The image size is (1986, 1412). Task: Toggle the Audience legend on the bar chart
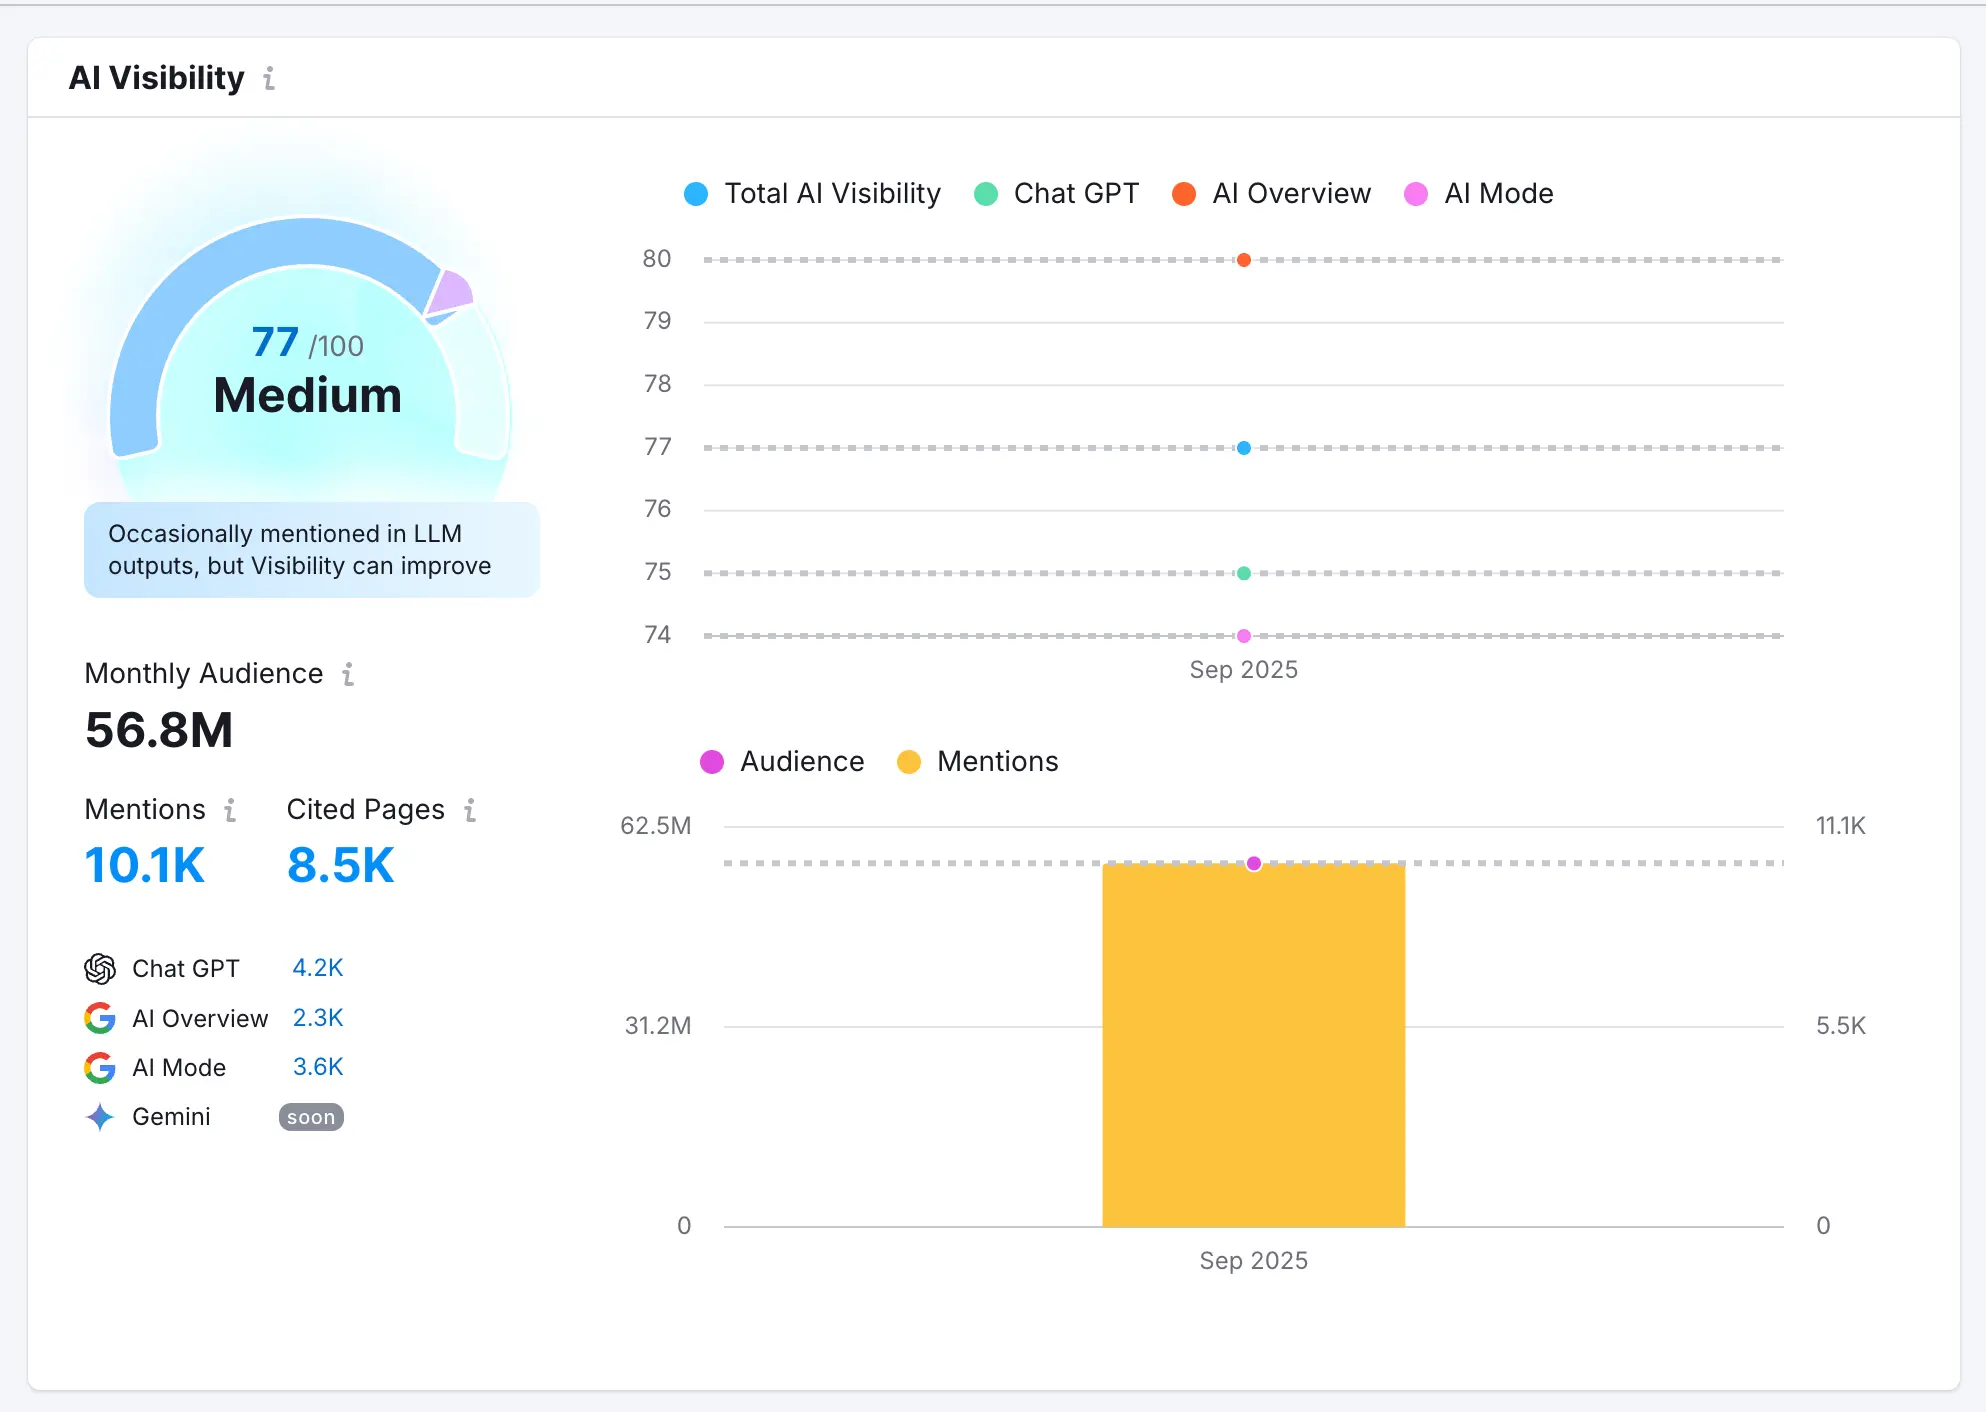coord(781,761)
